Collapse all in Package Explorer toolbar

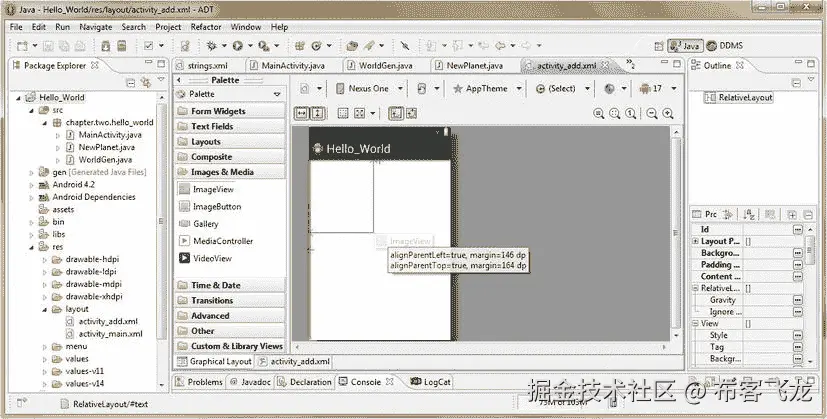click(x=130, y=82)
